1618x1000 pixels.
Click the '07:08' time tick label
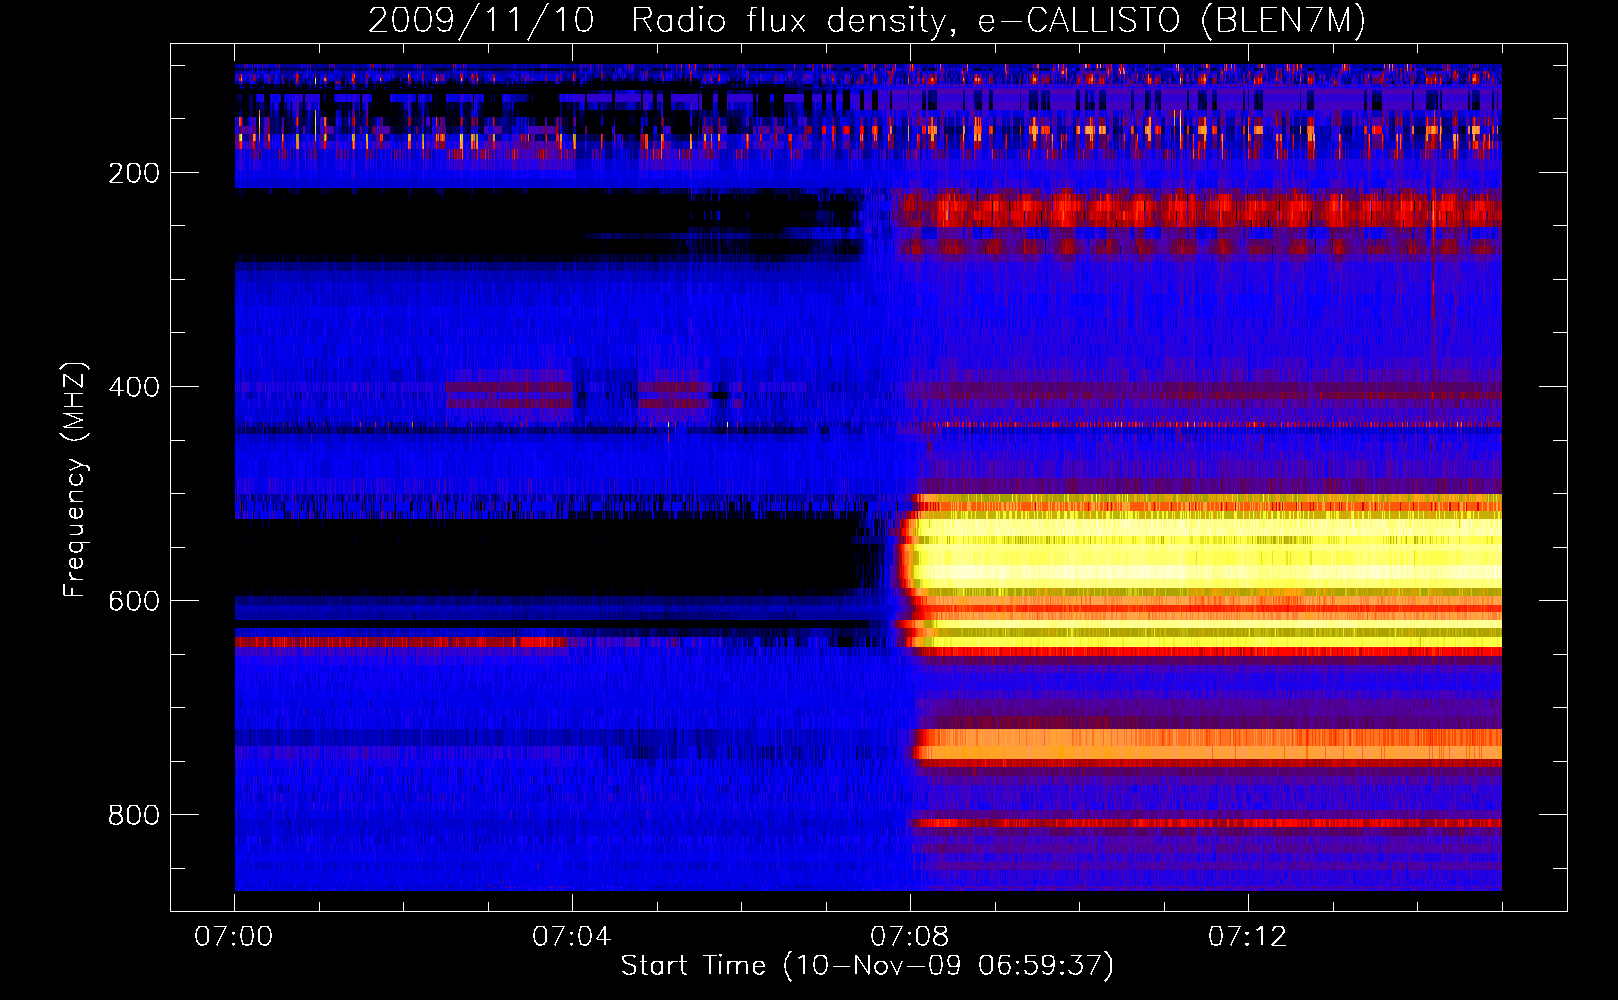click(x=910, y=937)
